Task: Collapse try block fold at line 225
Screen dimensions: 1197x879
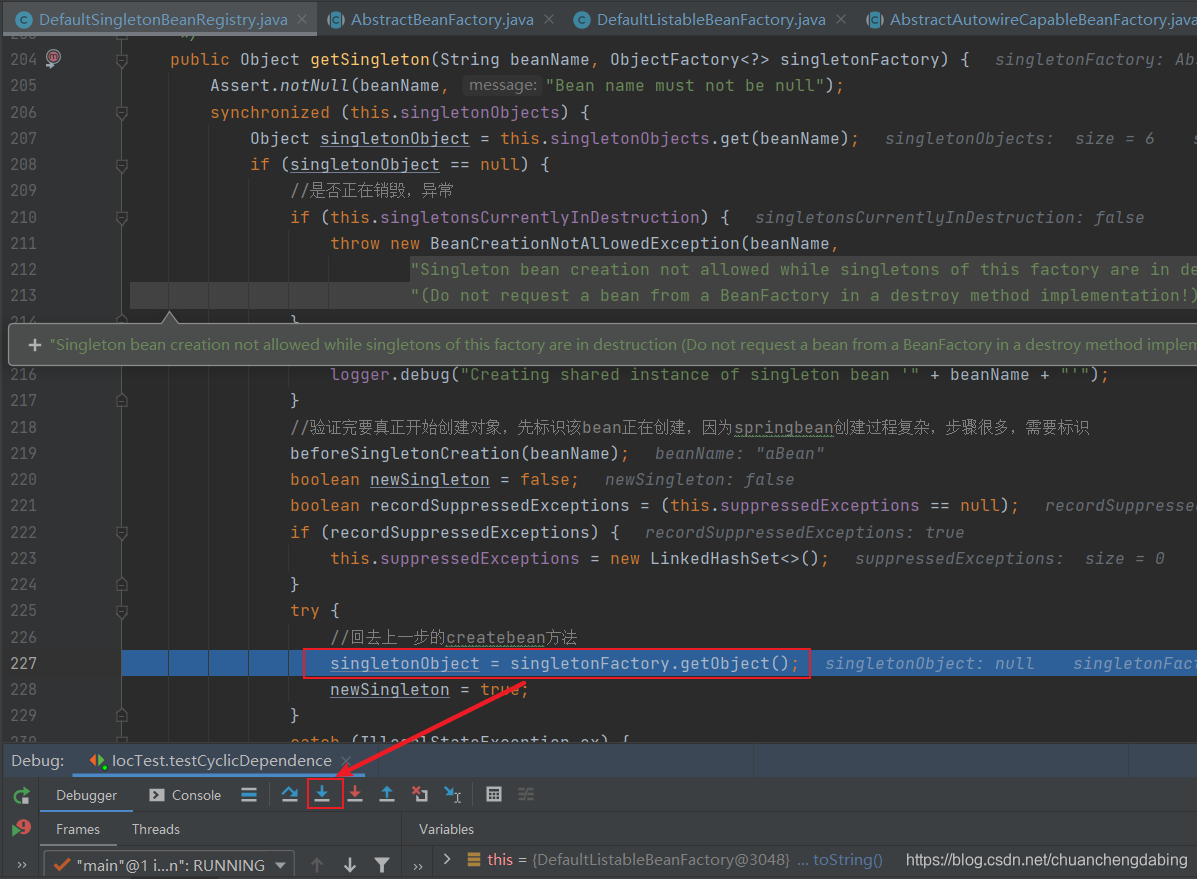Action: tap(121, 611)
